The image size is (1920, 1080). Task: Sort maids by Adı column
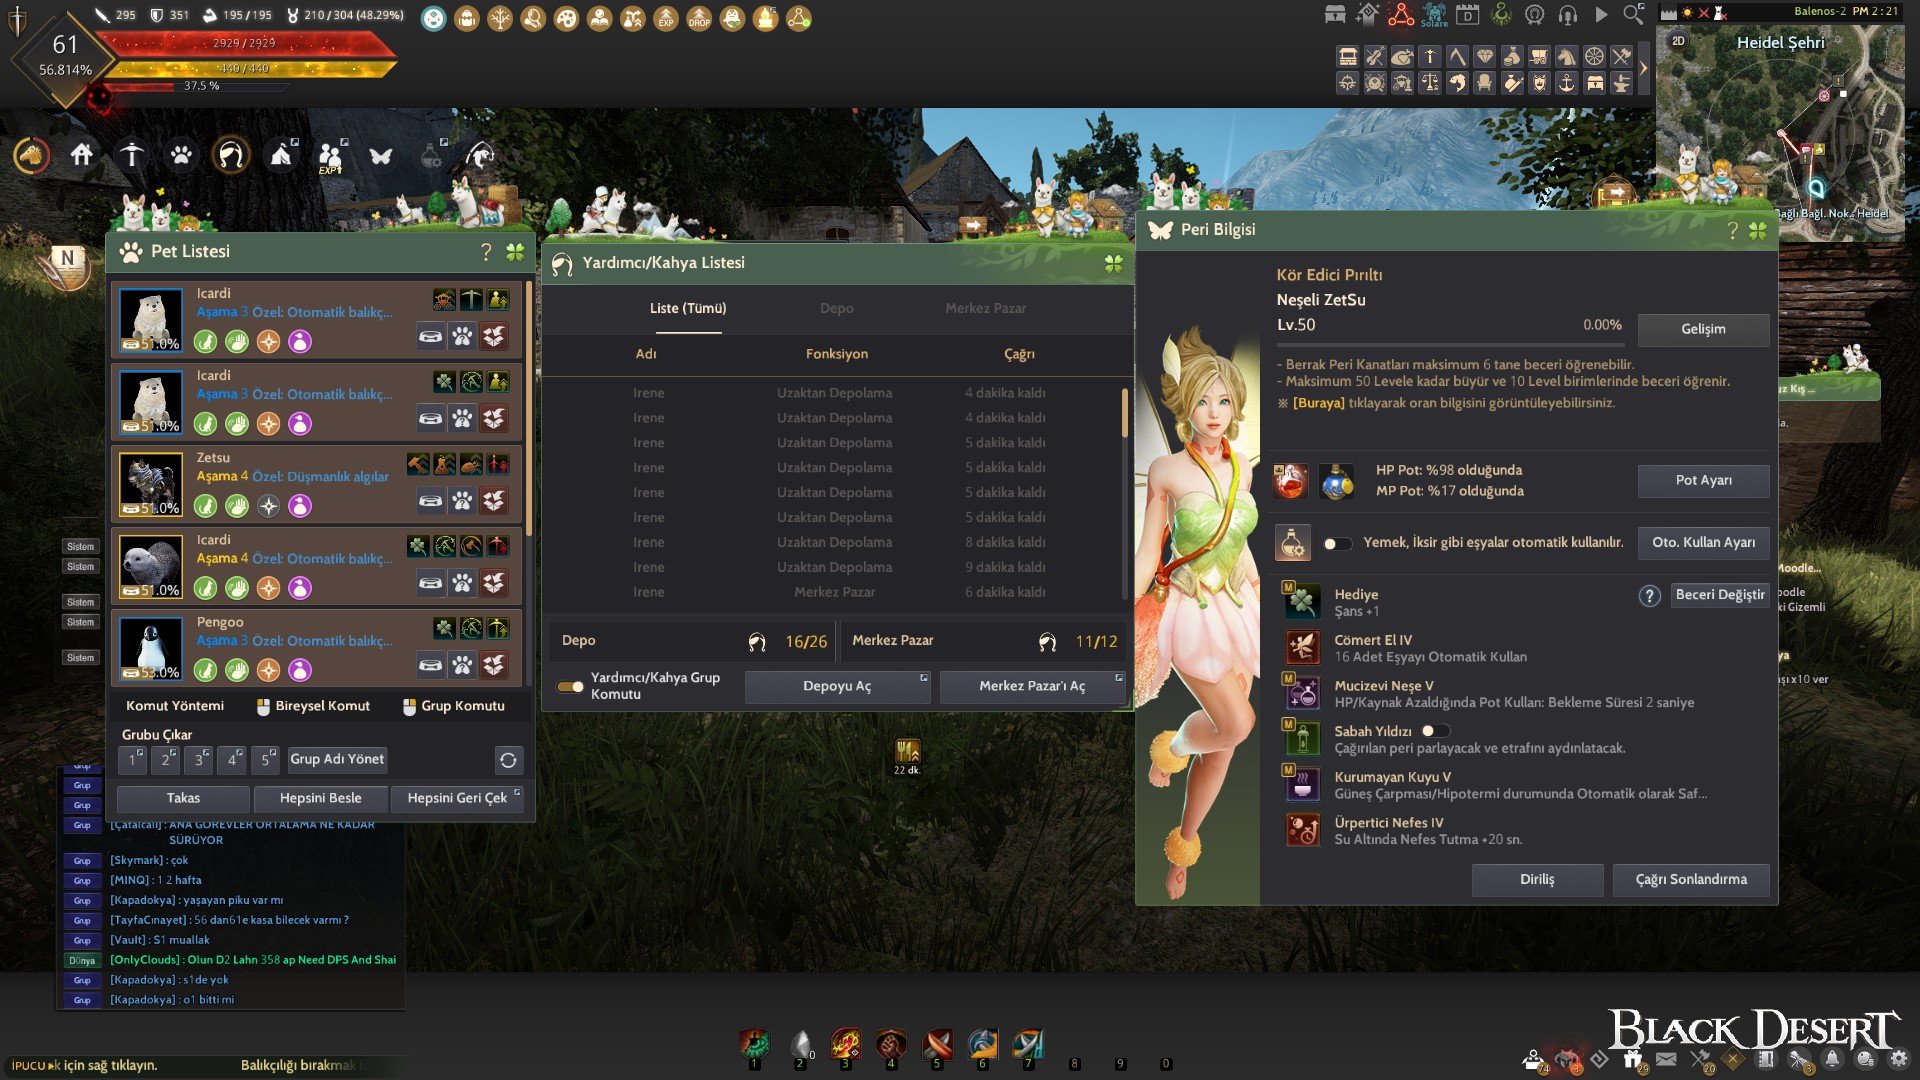(646, 354)
